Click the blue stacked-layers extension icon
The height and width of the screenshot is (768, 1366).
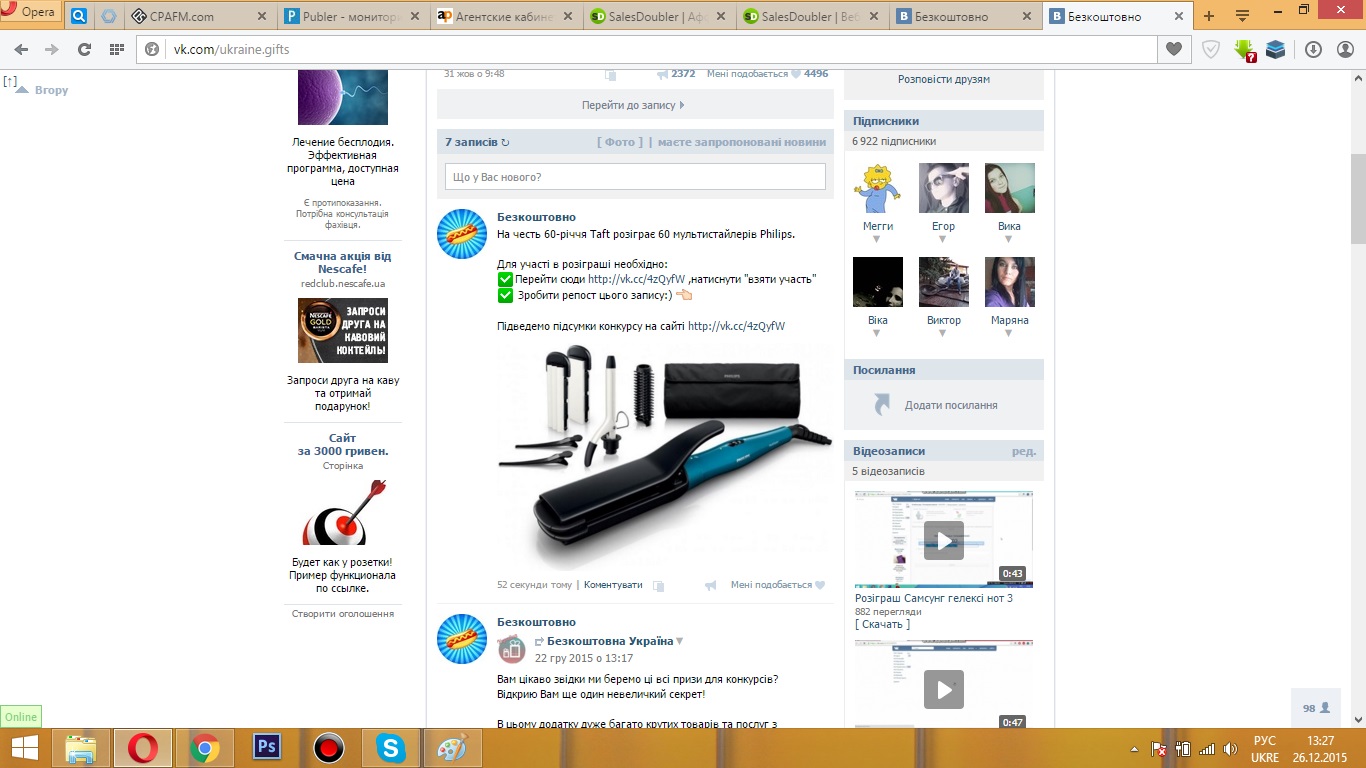tap(1275, 49)
